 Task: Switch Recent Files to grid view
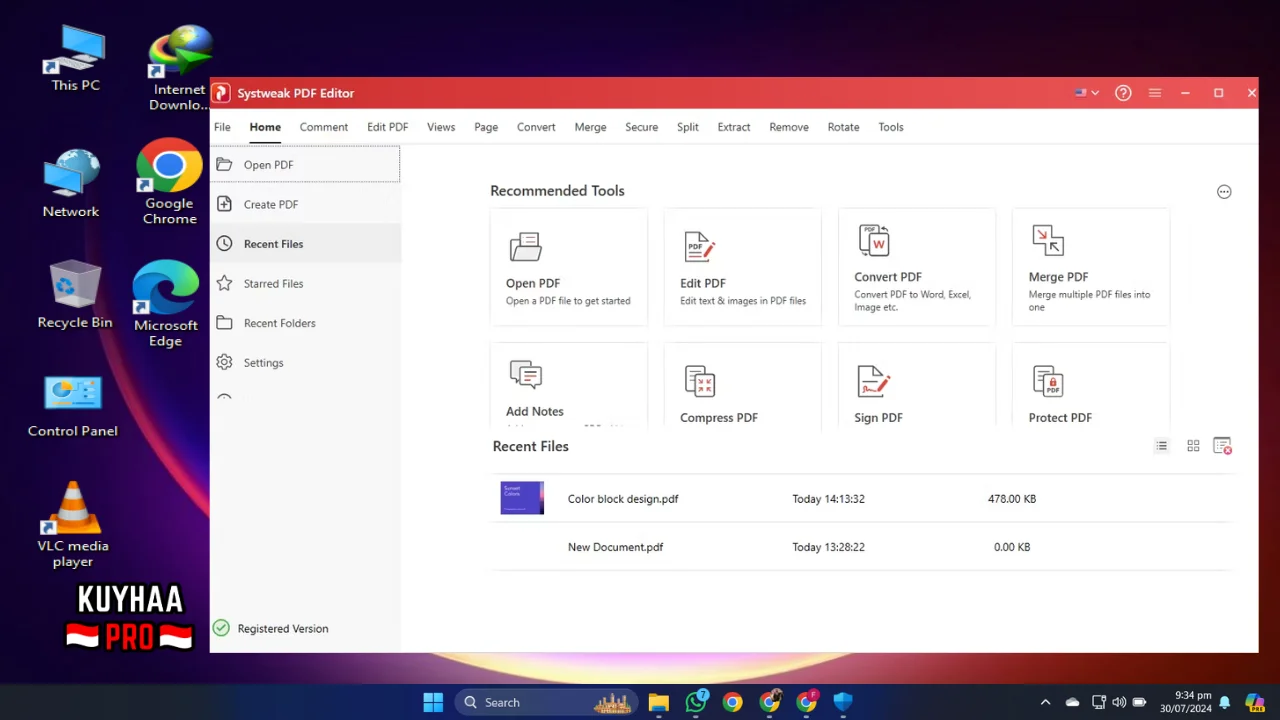1193,446
